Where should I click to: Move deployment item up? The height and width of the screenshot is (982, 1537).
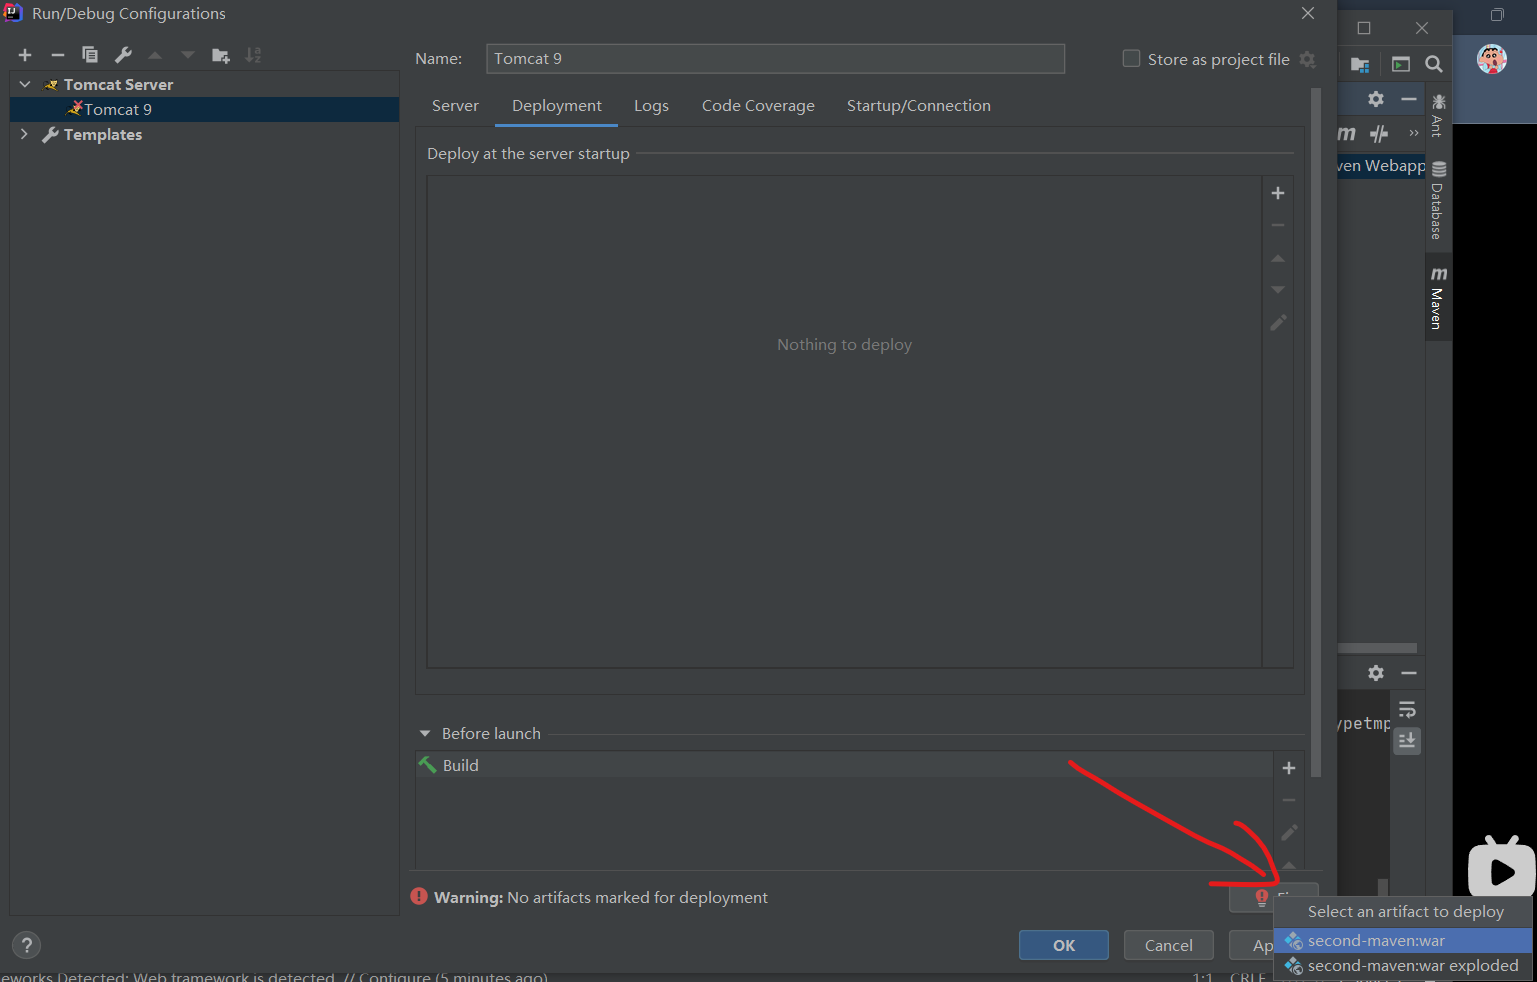(x=1278, y=258)
